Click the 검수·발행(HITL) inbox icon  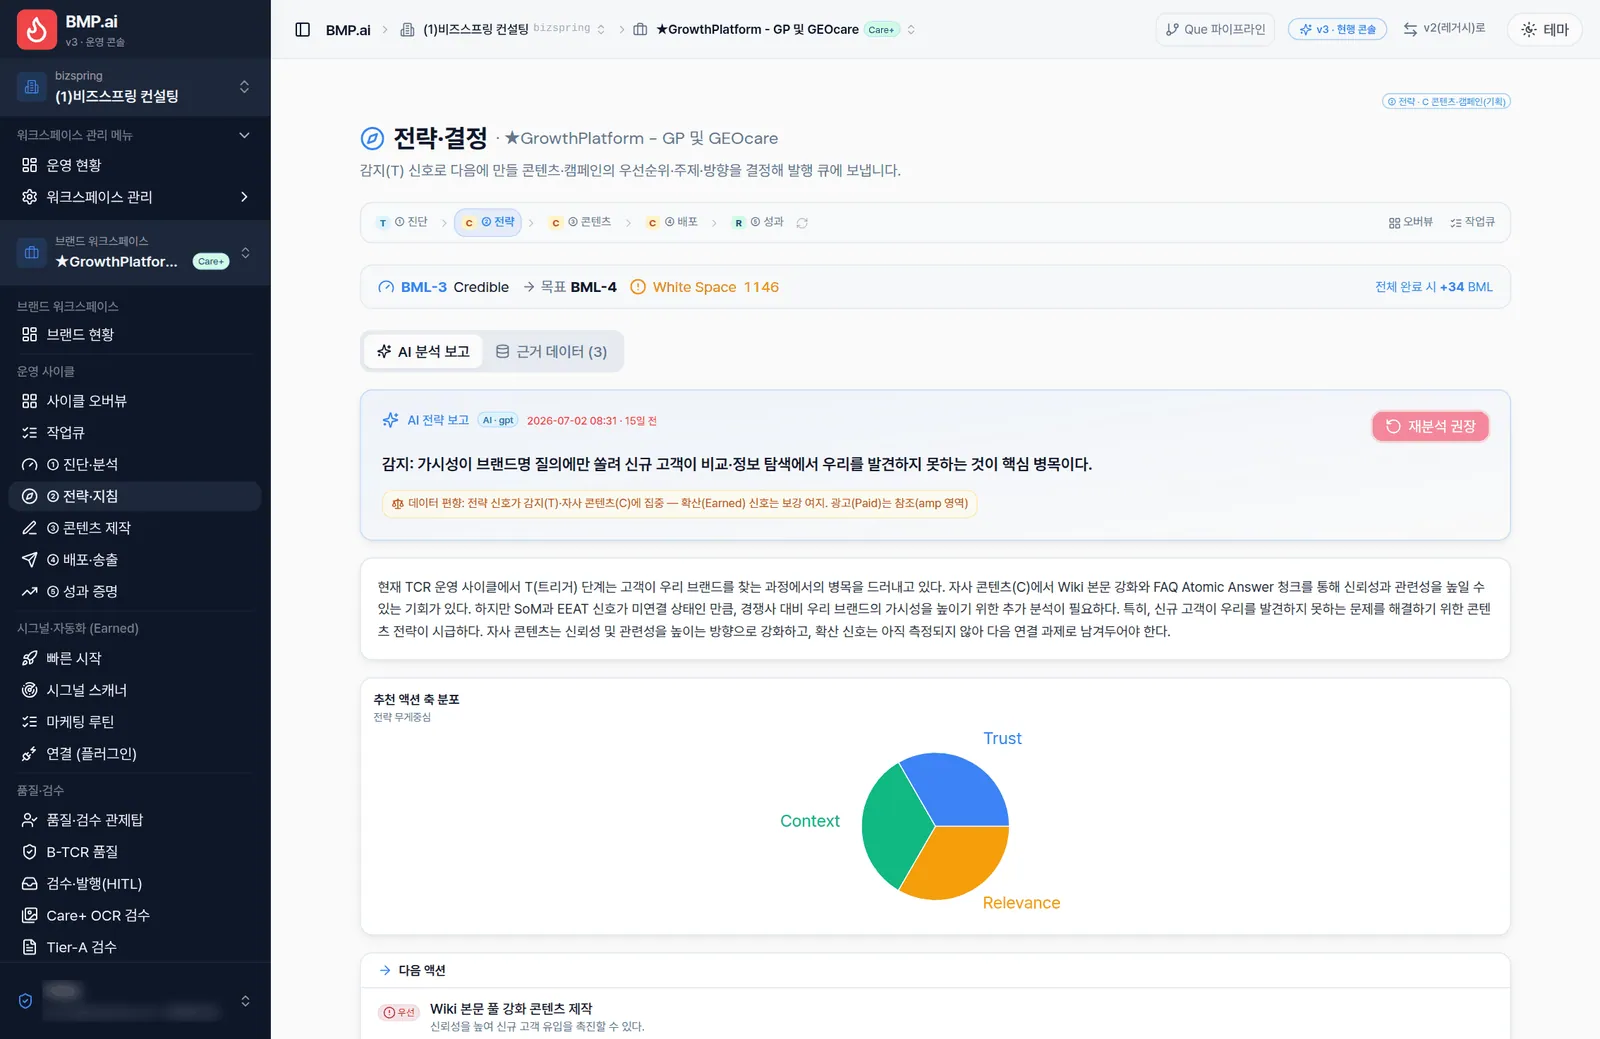[x=30, y=884]
